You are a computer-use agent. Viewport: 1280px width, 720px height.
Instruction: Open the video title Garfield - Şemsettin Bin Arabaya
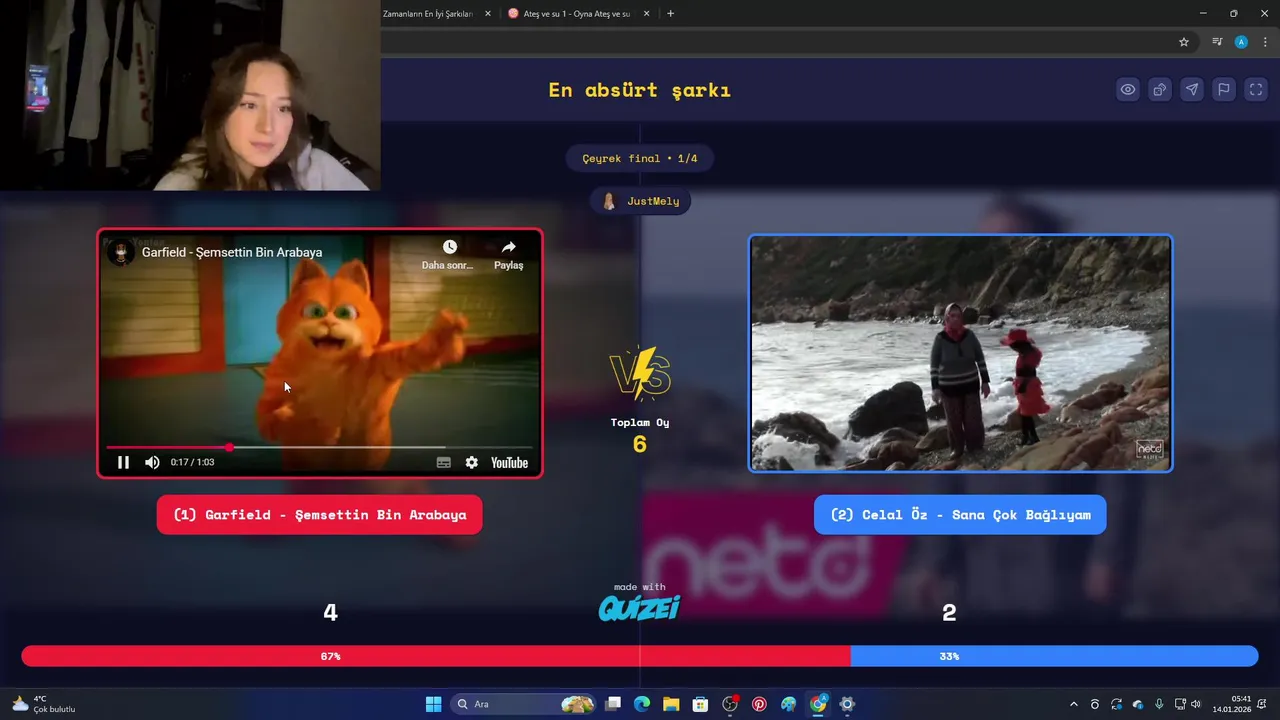[x=232, y=252]
